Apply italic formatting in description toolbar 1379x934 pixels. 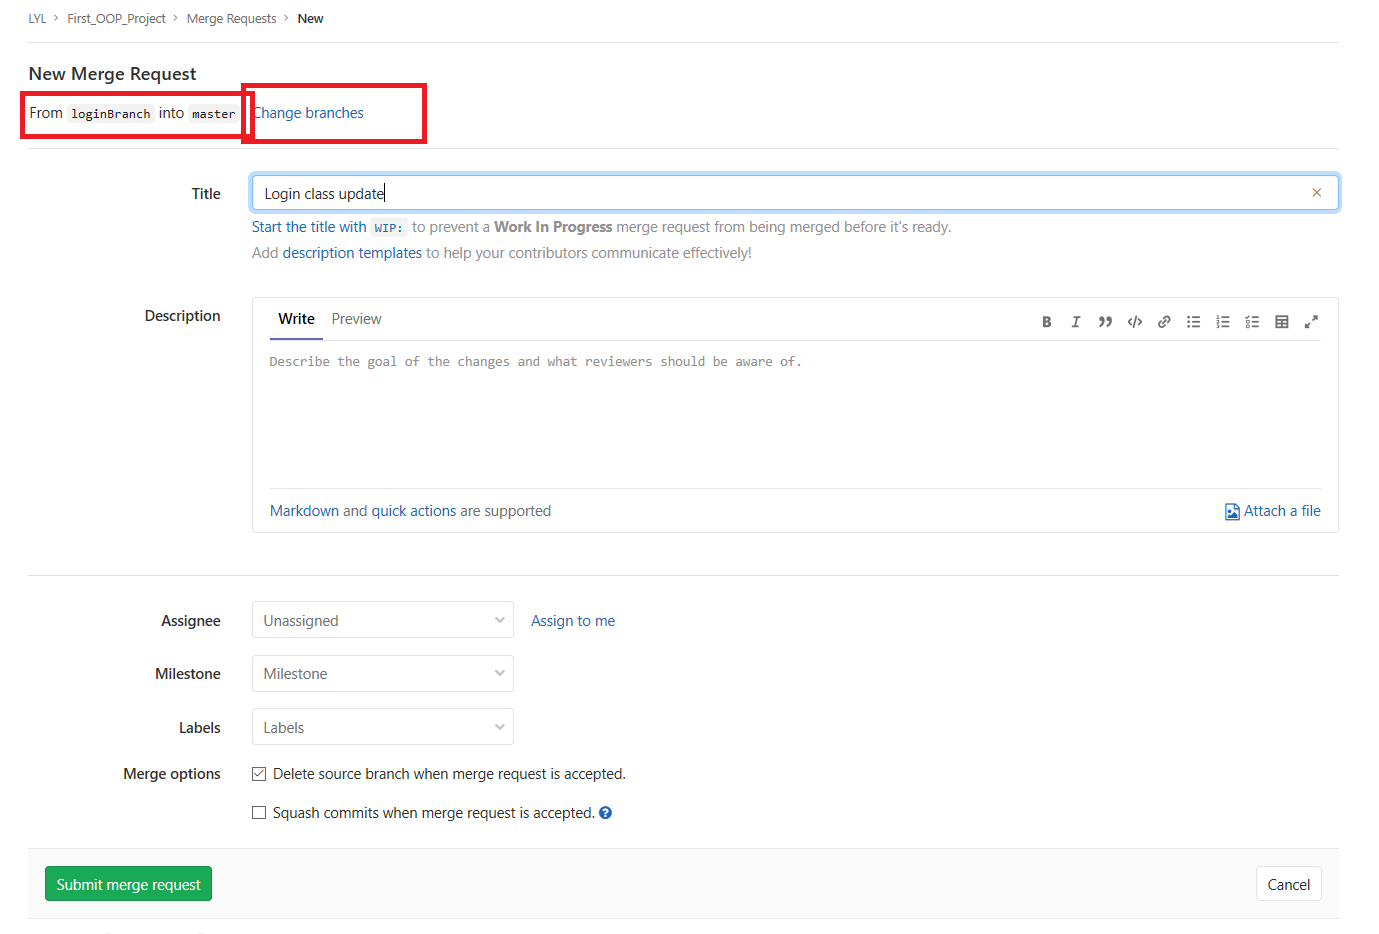click(1075, 322)
